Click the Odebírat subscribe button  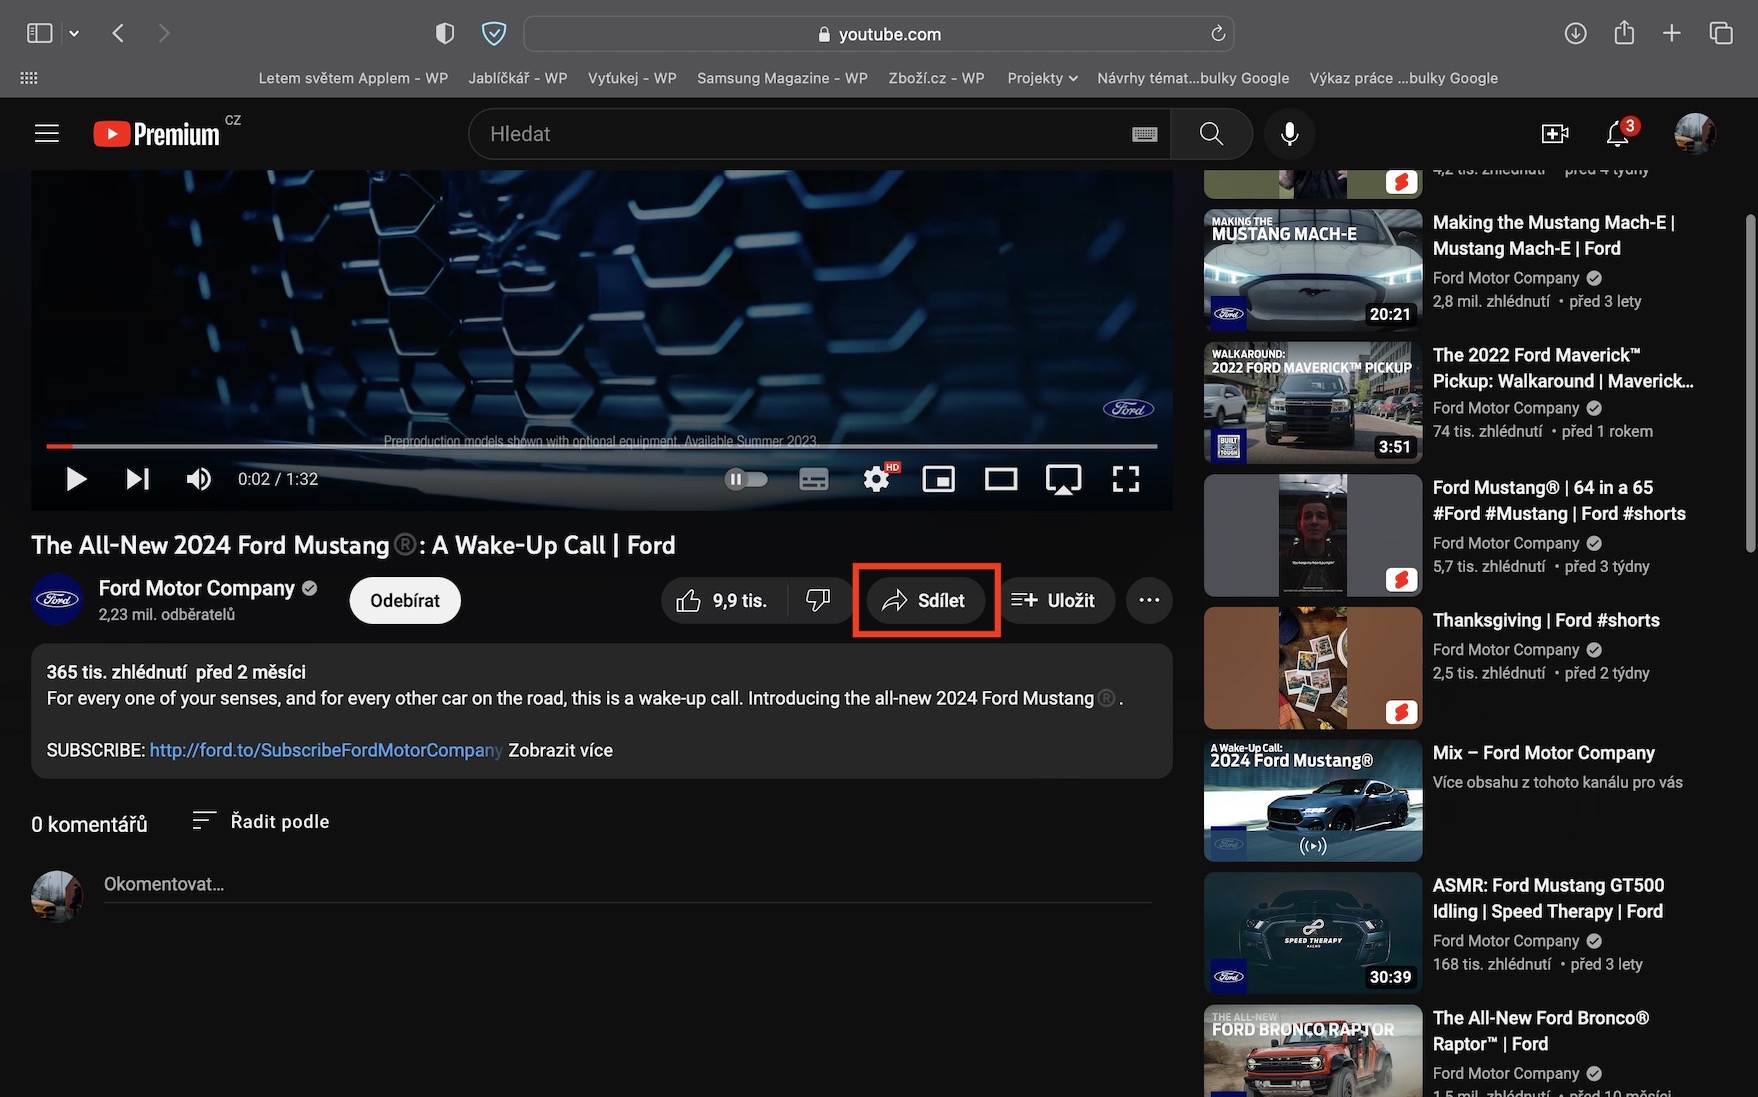[404, 600]
